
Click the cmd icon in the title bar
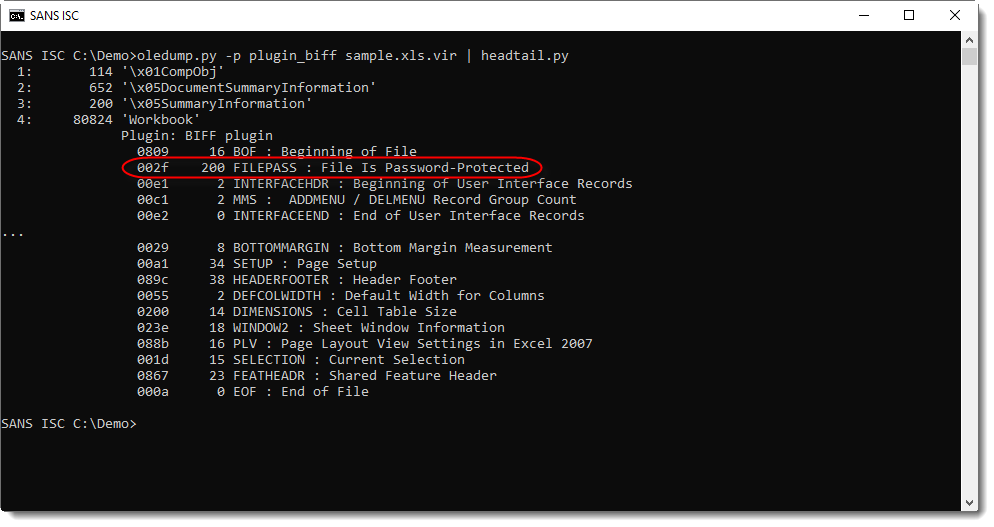(x=16, y=15)
